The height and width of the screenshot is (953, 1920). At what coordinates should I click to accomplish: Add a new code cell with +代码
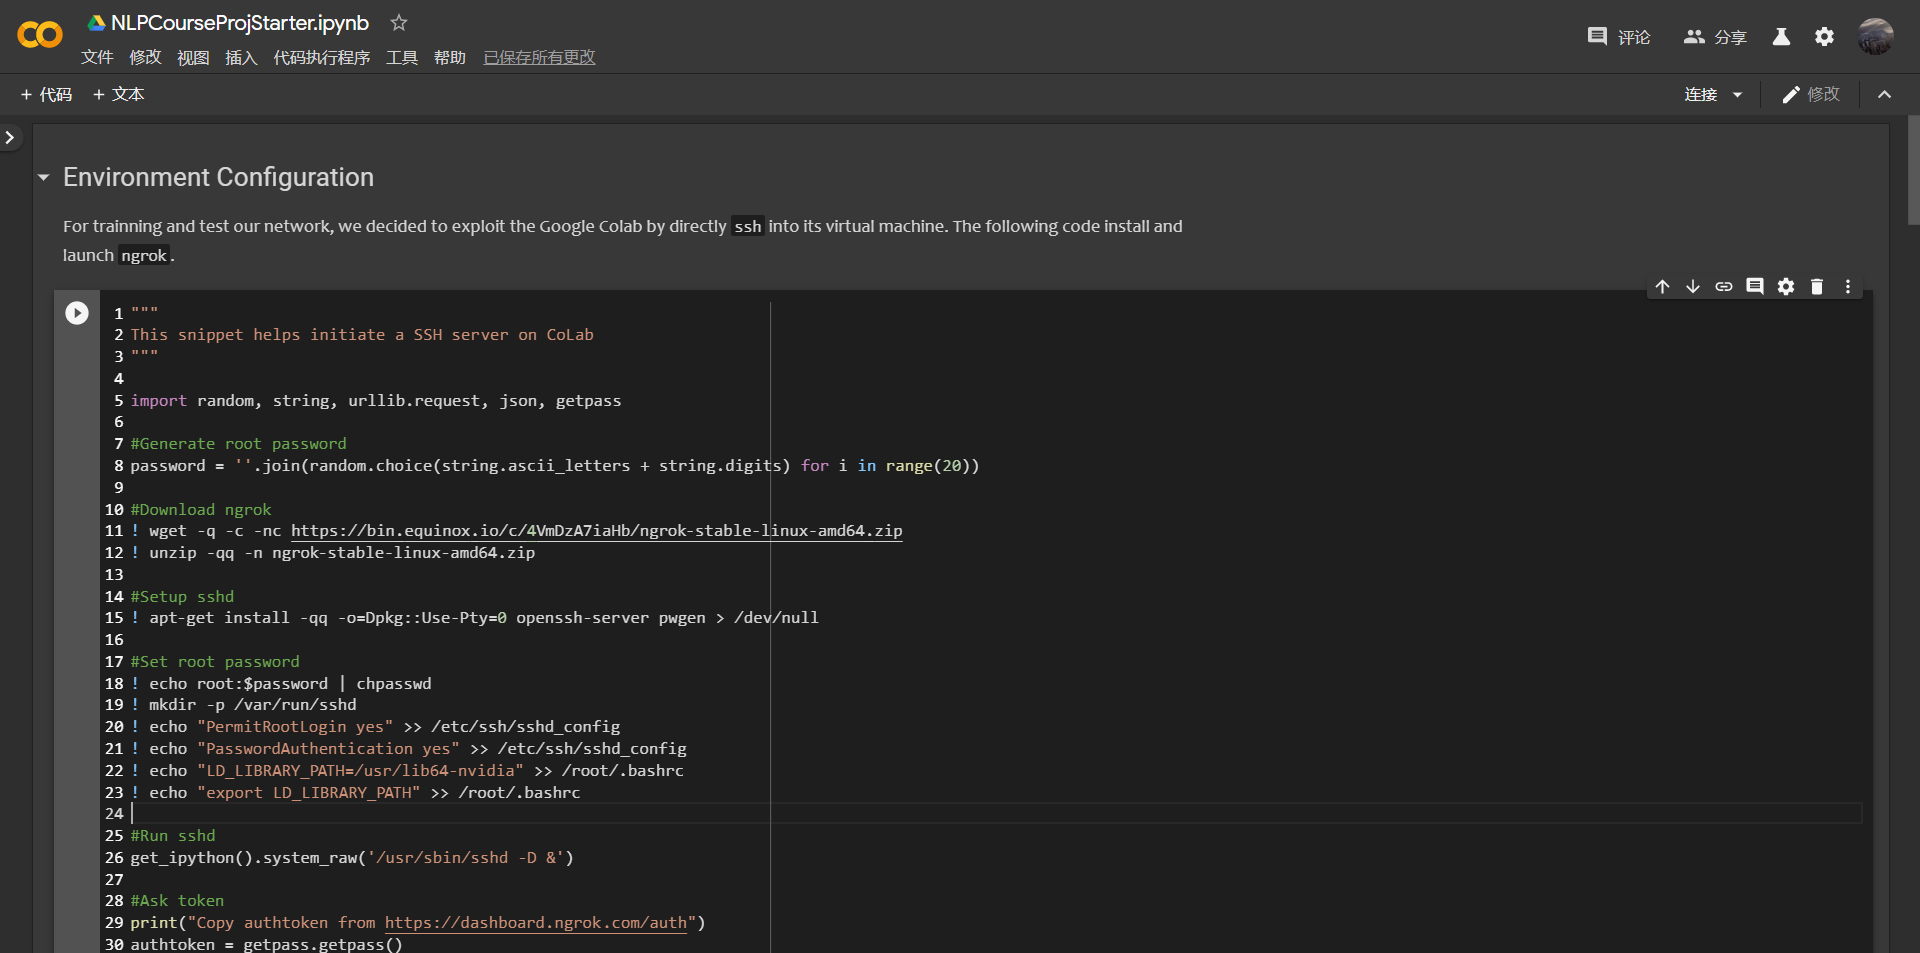pos(46,94)
